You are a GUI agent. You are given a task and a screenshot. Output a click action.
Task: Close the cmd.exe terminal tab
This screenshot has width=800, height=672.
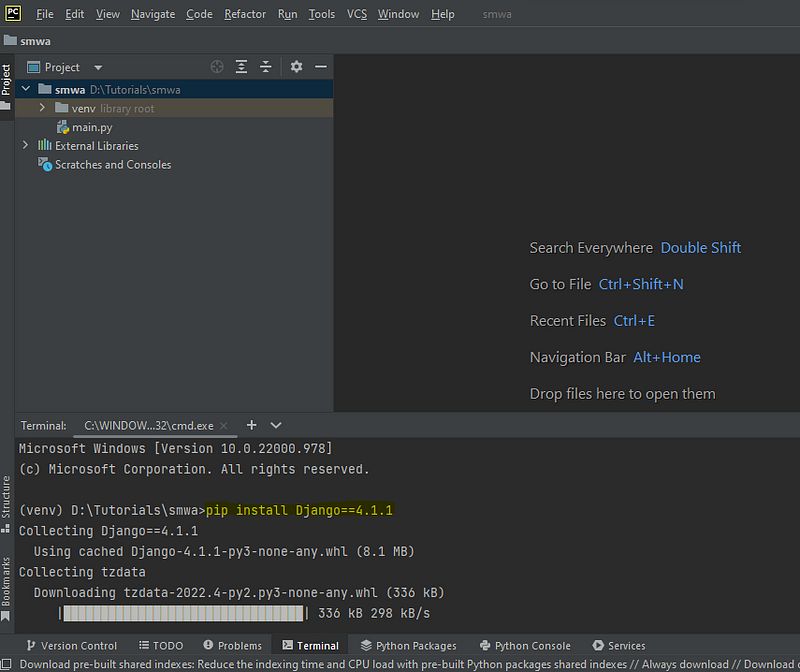[x=223, y=426]
